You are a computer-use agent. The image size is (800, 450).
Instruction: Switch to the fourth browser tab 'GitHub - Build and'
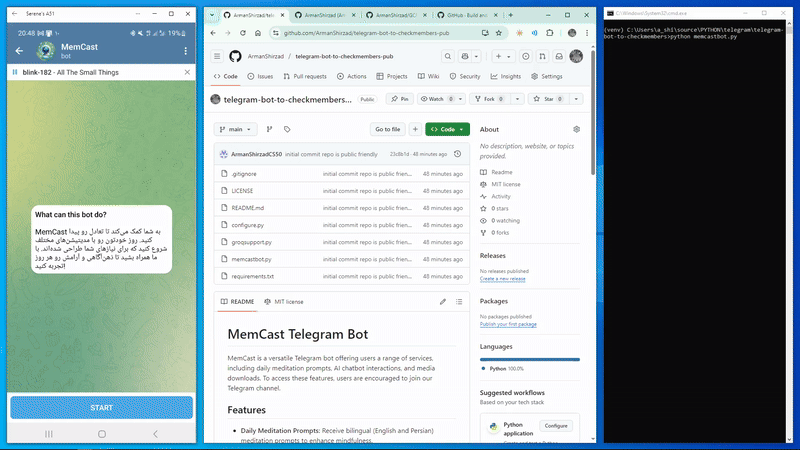[x=466, y=15]
